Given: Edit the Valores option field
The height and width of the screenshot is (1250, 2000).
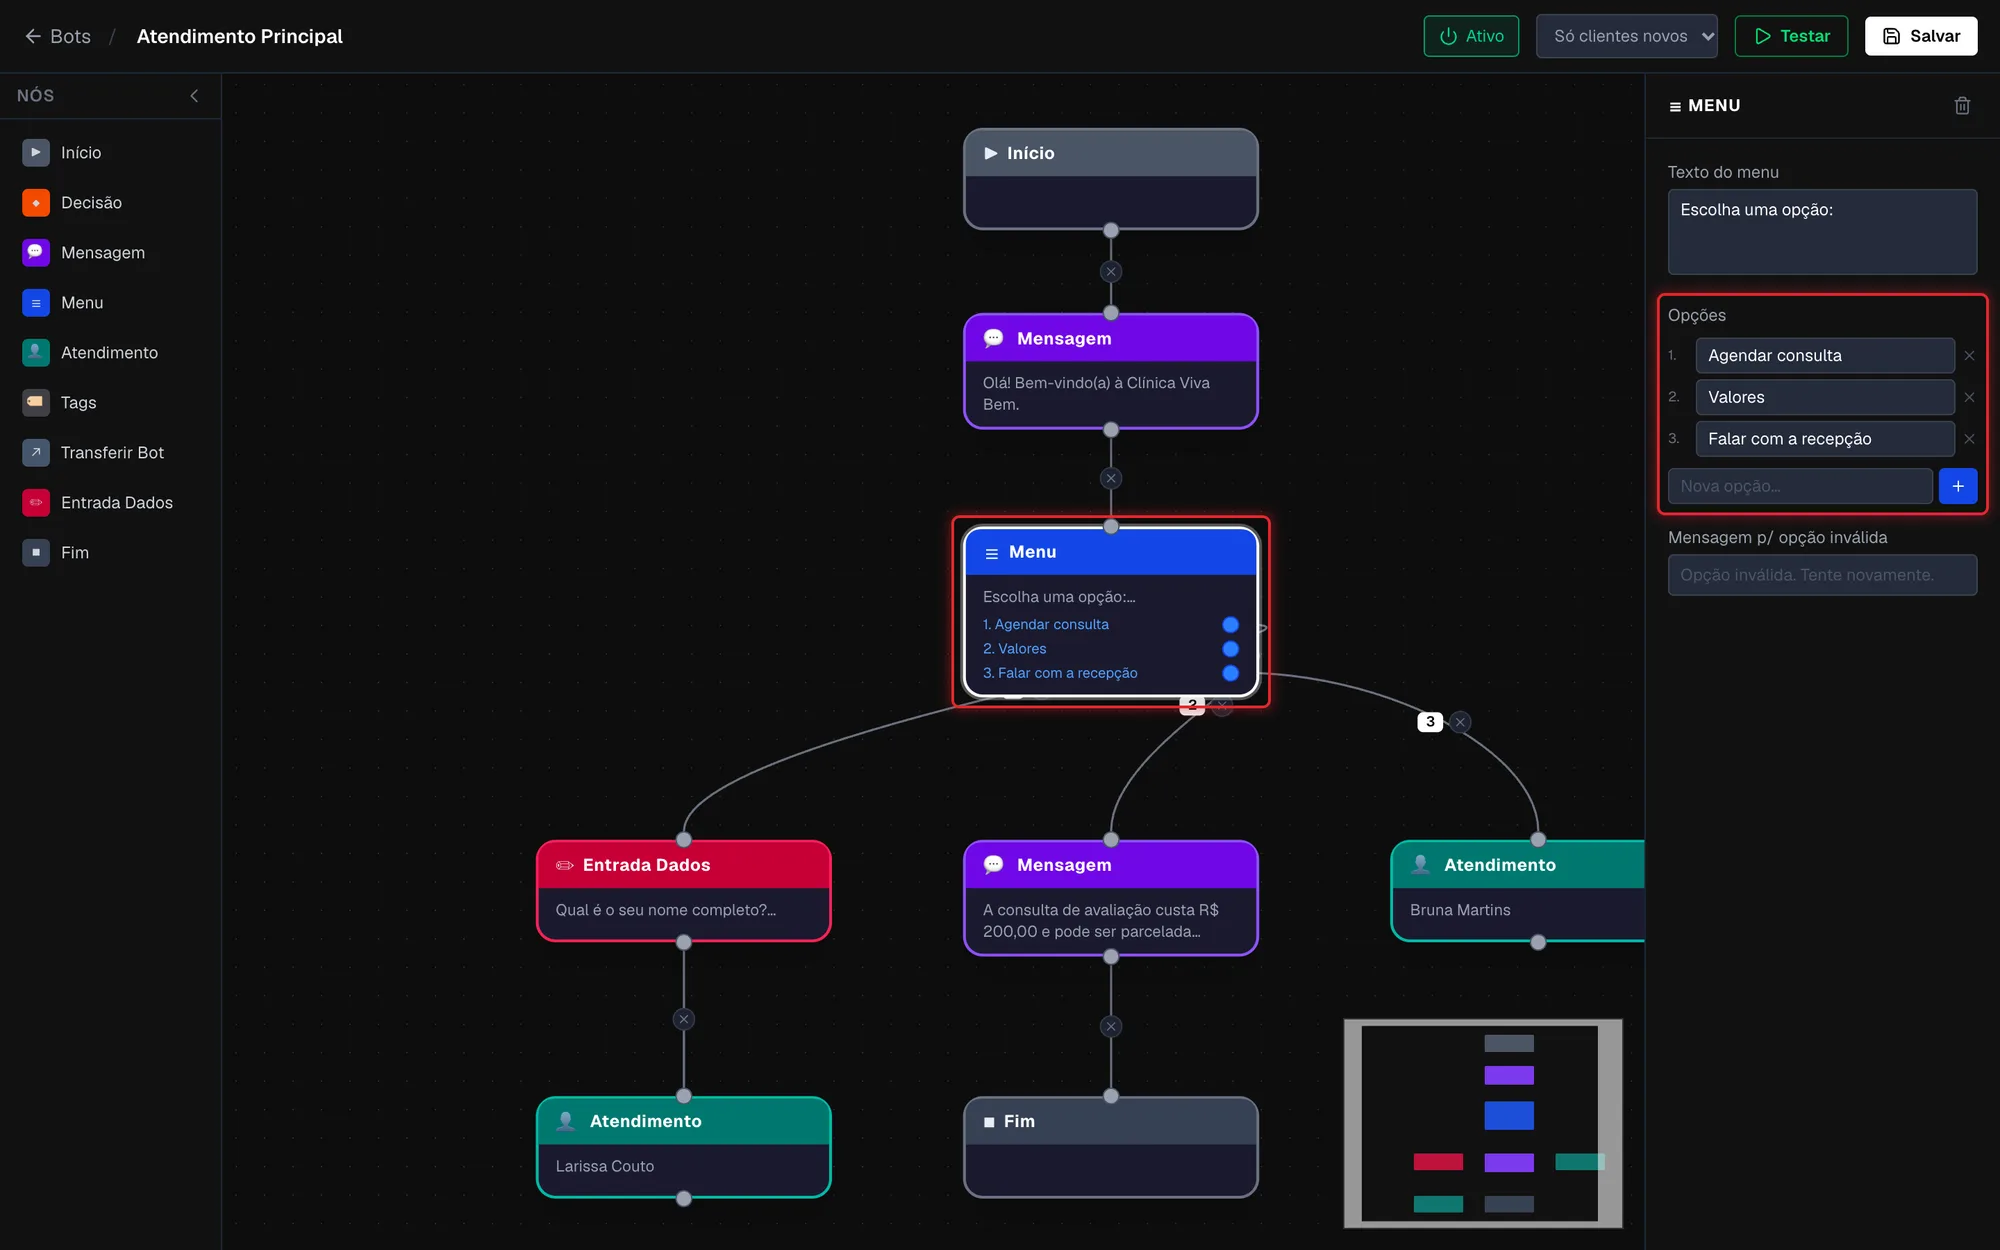Looking at the screenshot, I should [1825, 398].
